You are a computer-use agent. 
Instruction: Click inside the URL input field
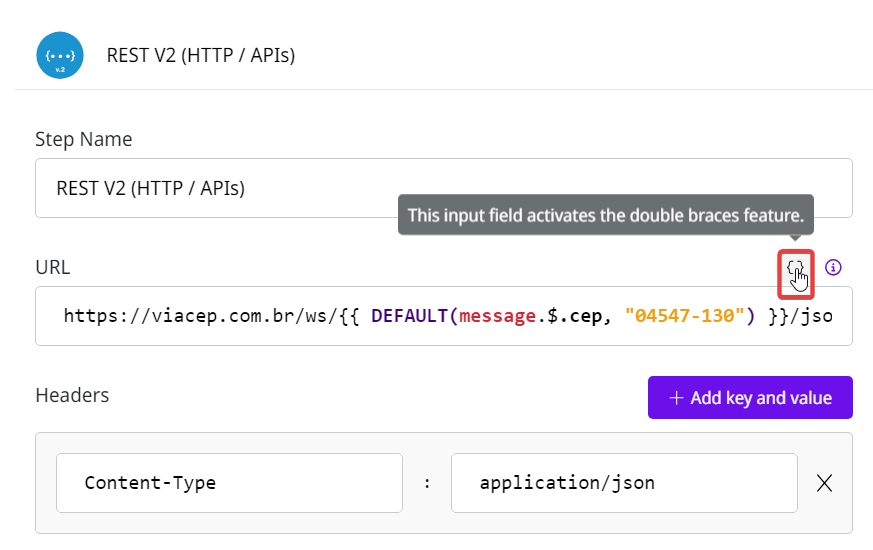tap(443, 316)
